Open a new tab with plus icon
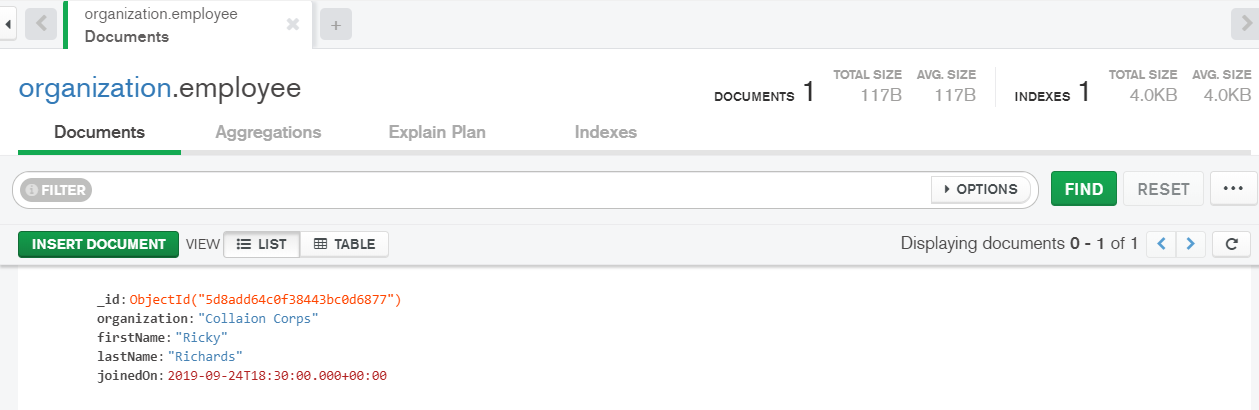 tap(336, 26)
